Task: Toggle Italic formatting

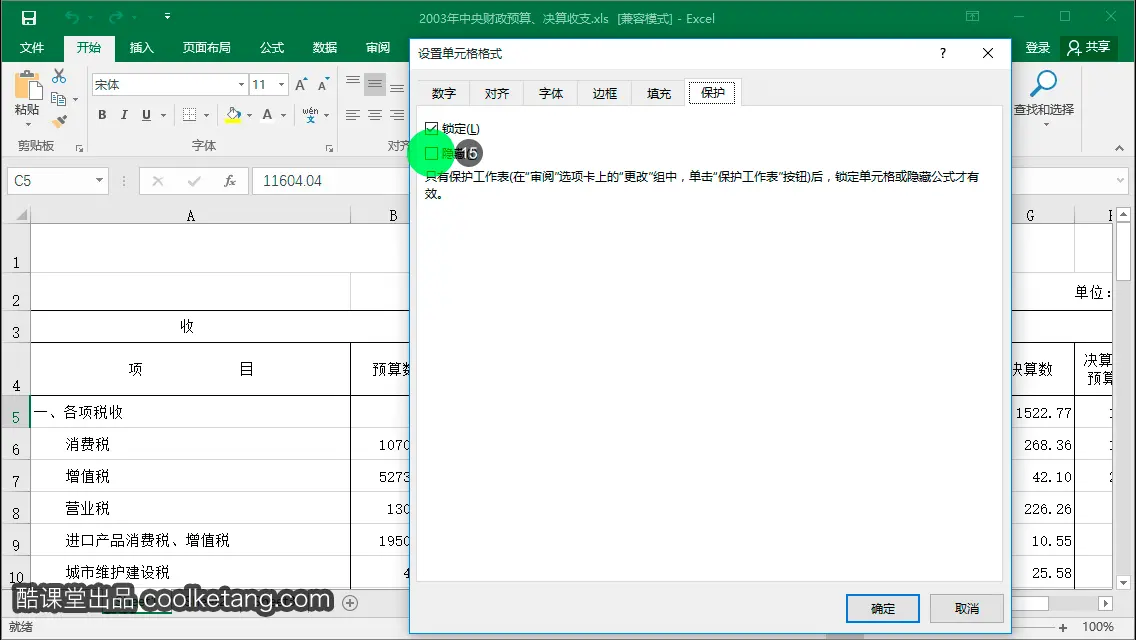Action: [x=124, y=115]
